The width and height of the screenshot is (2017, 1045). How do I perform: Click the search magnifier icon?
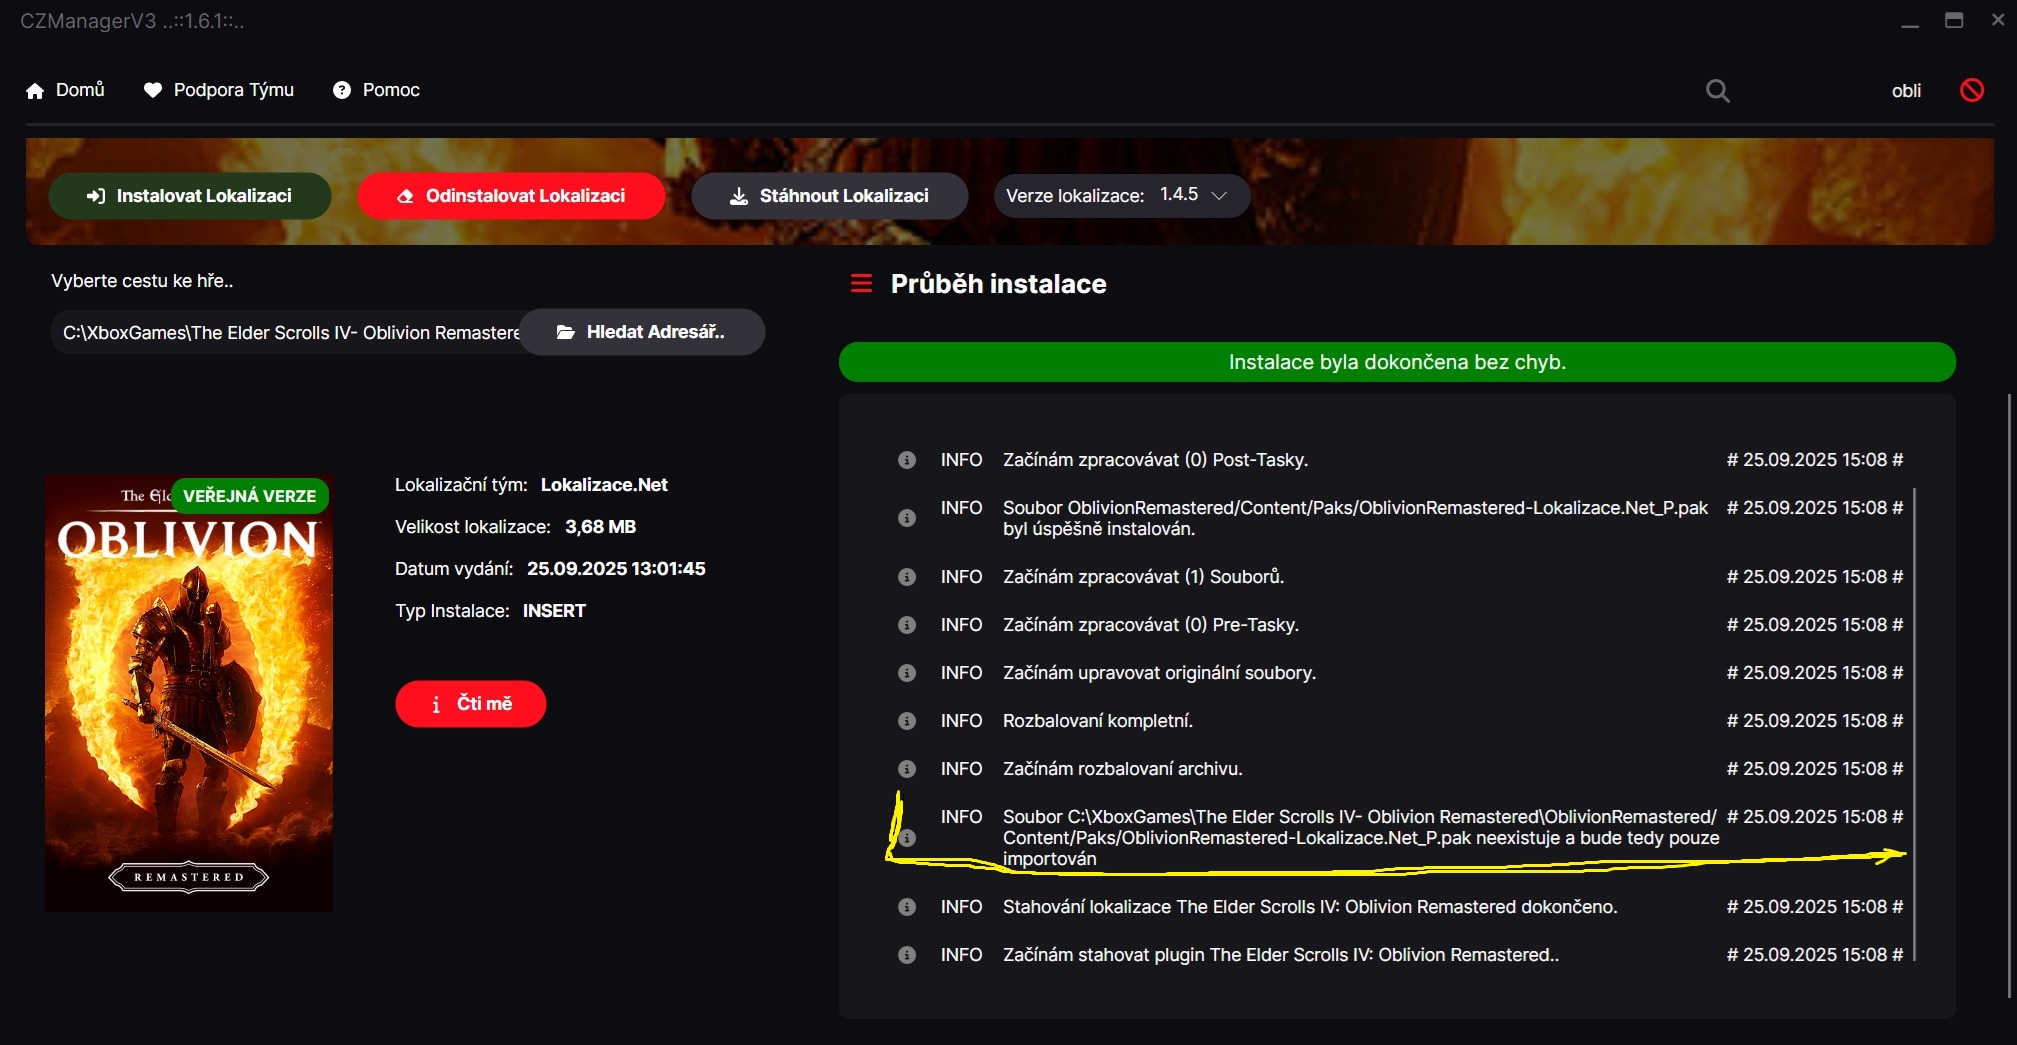pos(1717,91)
